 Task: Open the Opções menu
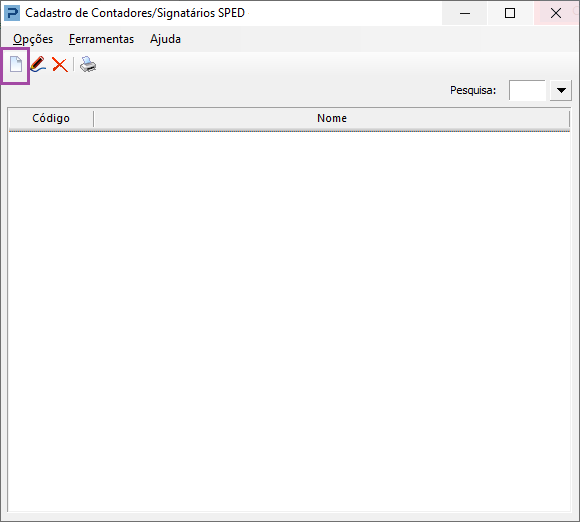coord(33,39)
